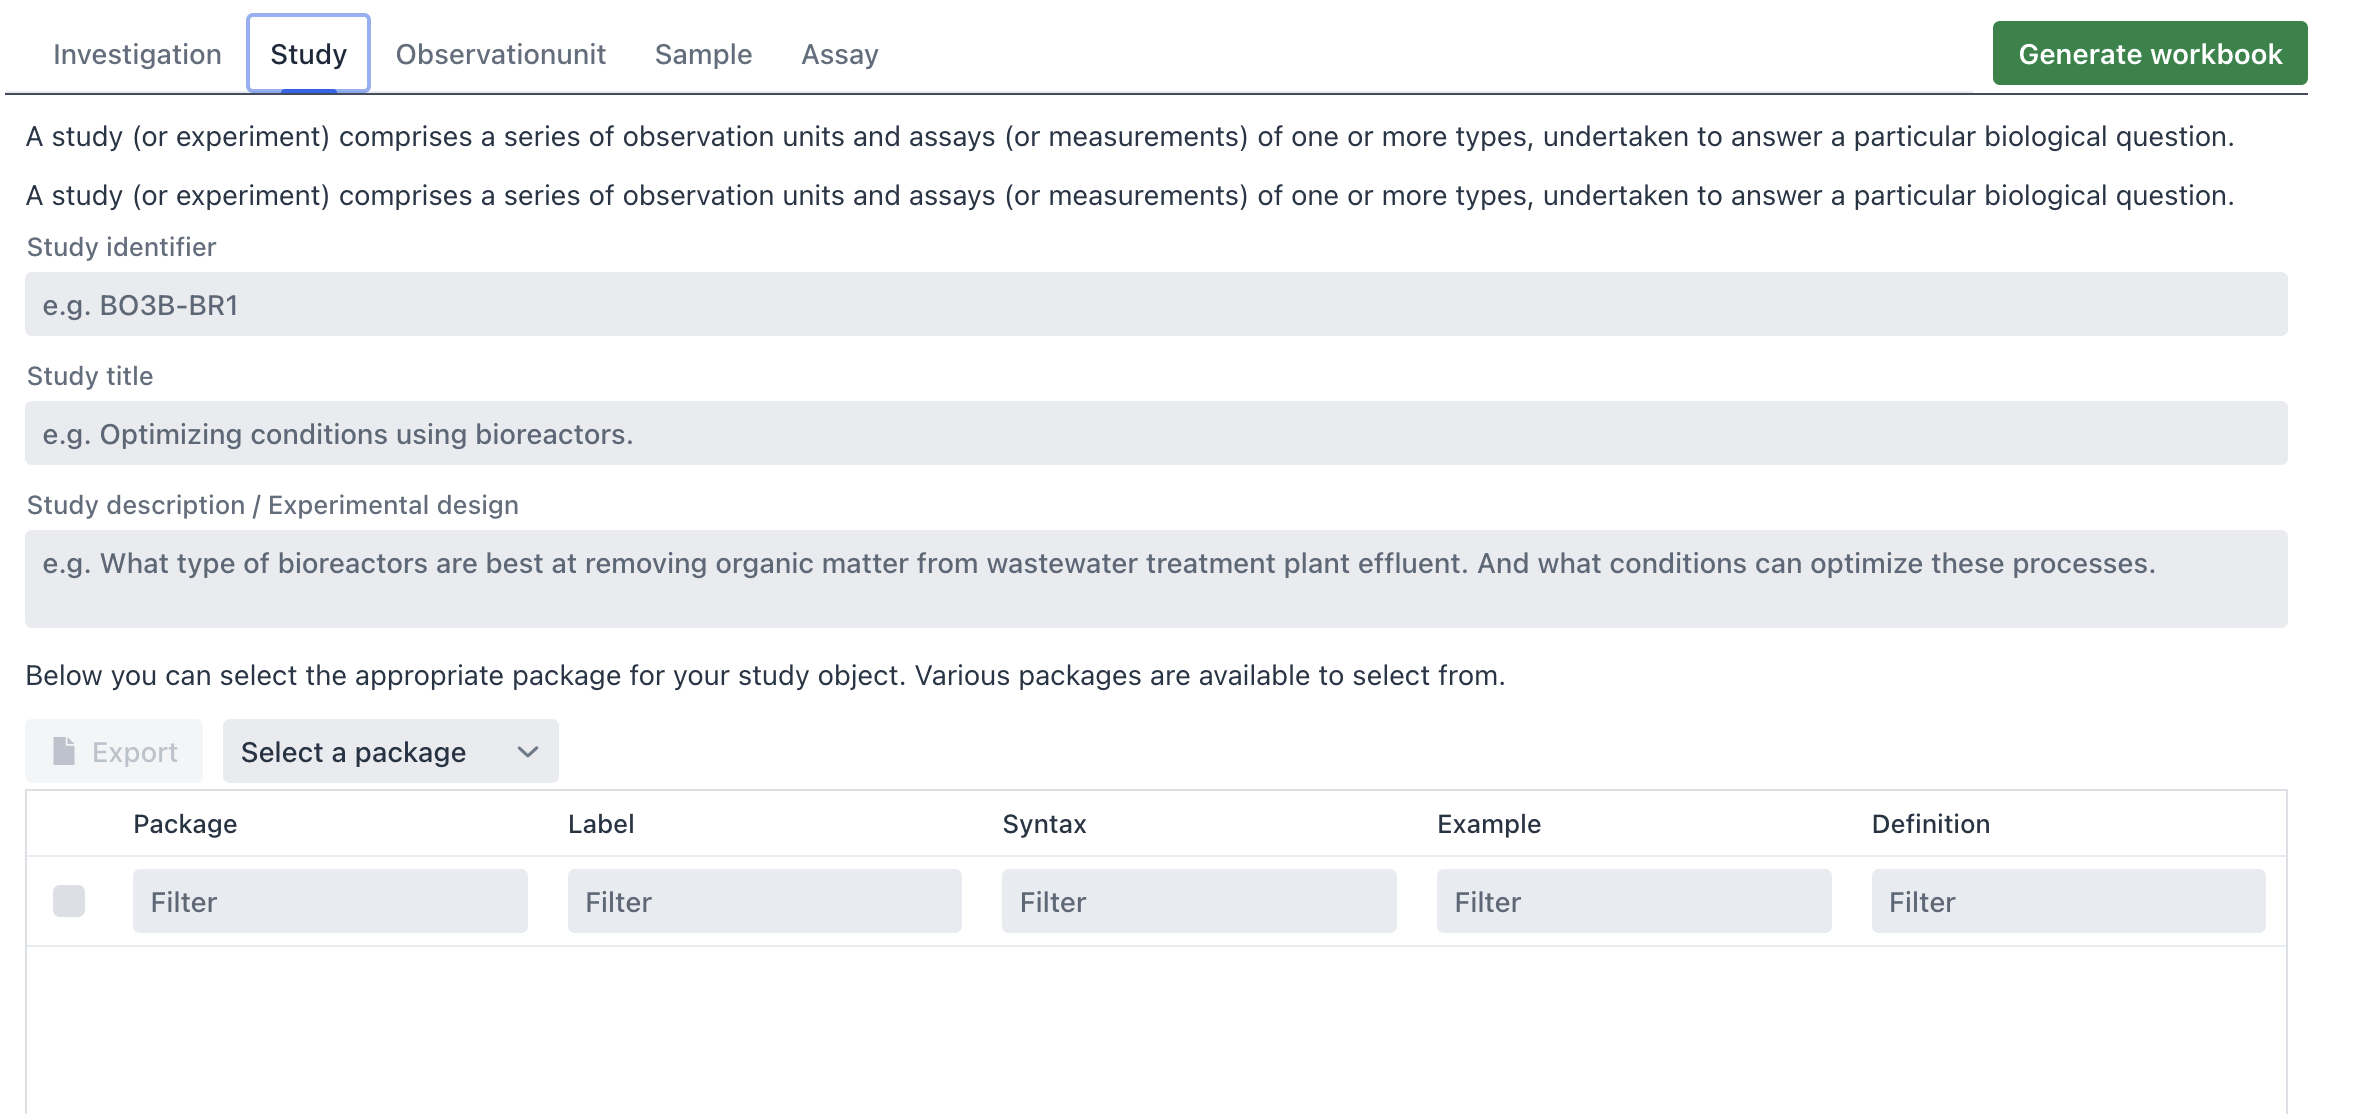Click the Label column filter field
This screenshot has height=1114, width=2364.
(765, 901)
